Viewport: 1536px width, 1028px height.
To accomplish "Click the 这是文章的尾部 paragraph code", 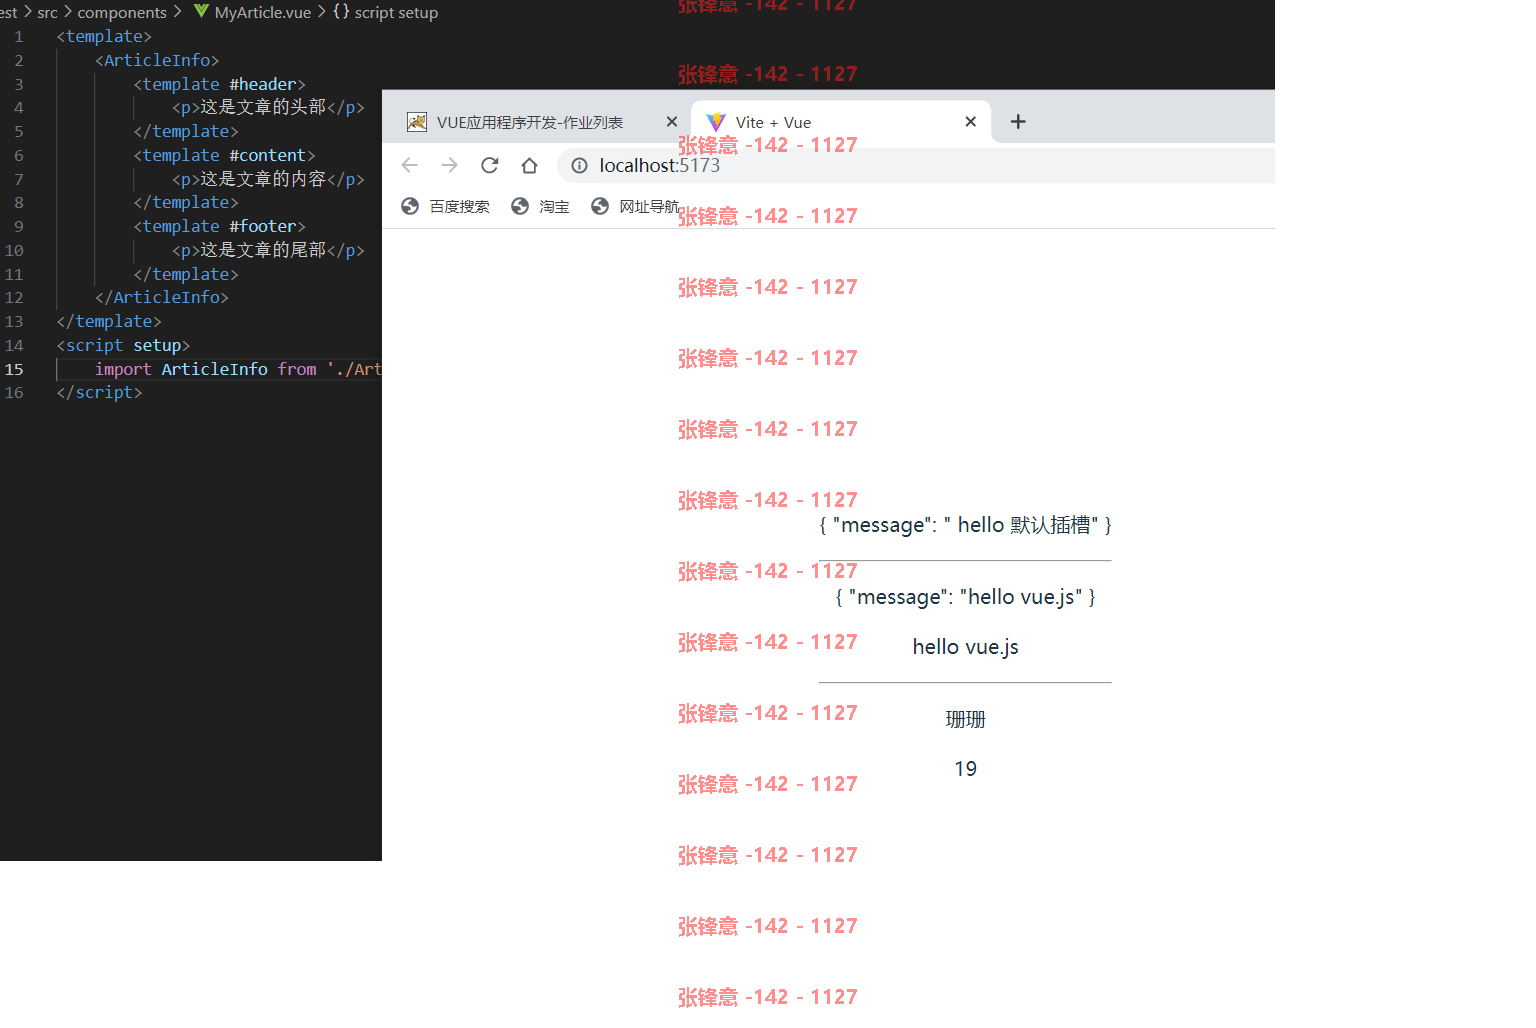I will 268,250.
